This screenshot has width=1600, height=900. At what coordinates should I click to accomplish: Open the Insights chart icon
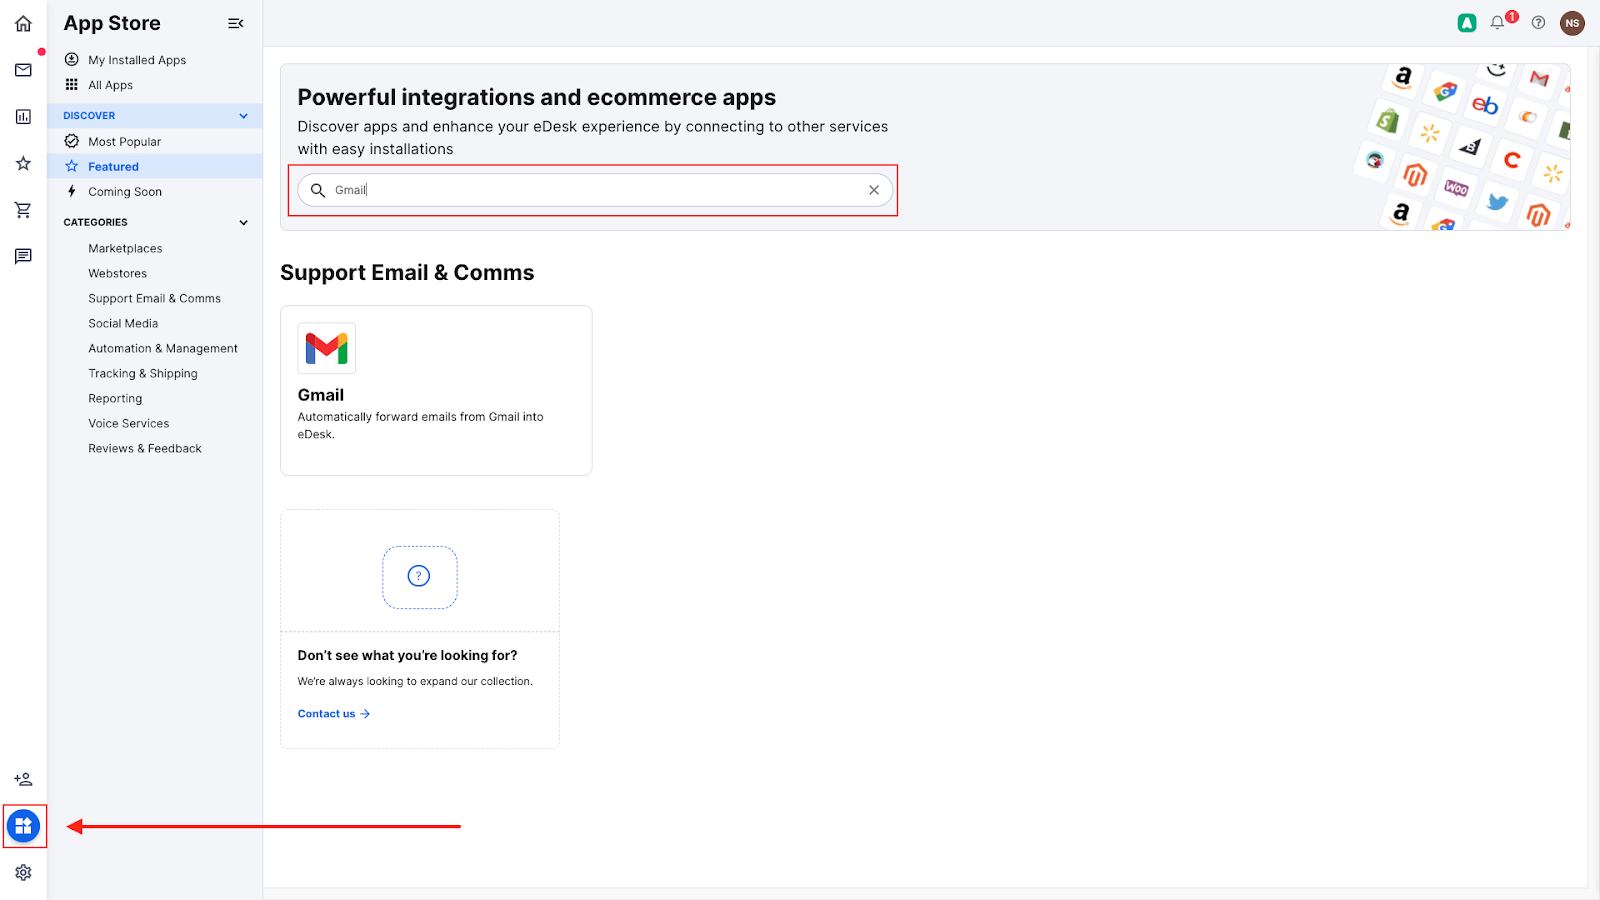click(23, 117)
